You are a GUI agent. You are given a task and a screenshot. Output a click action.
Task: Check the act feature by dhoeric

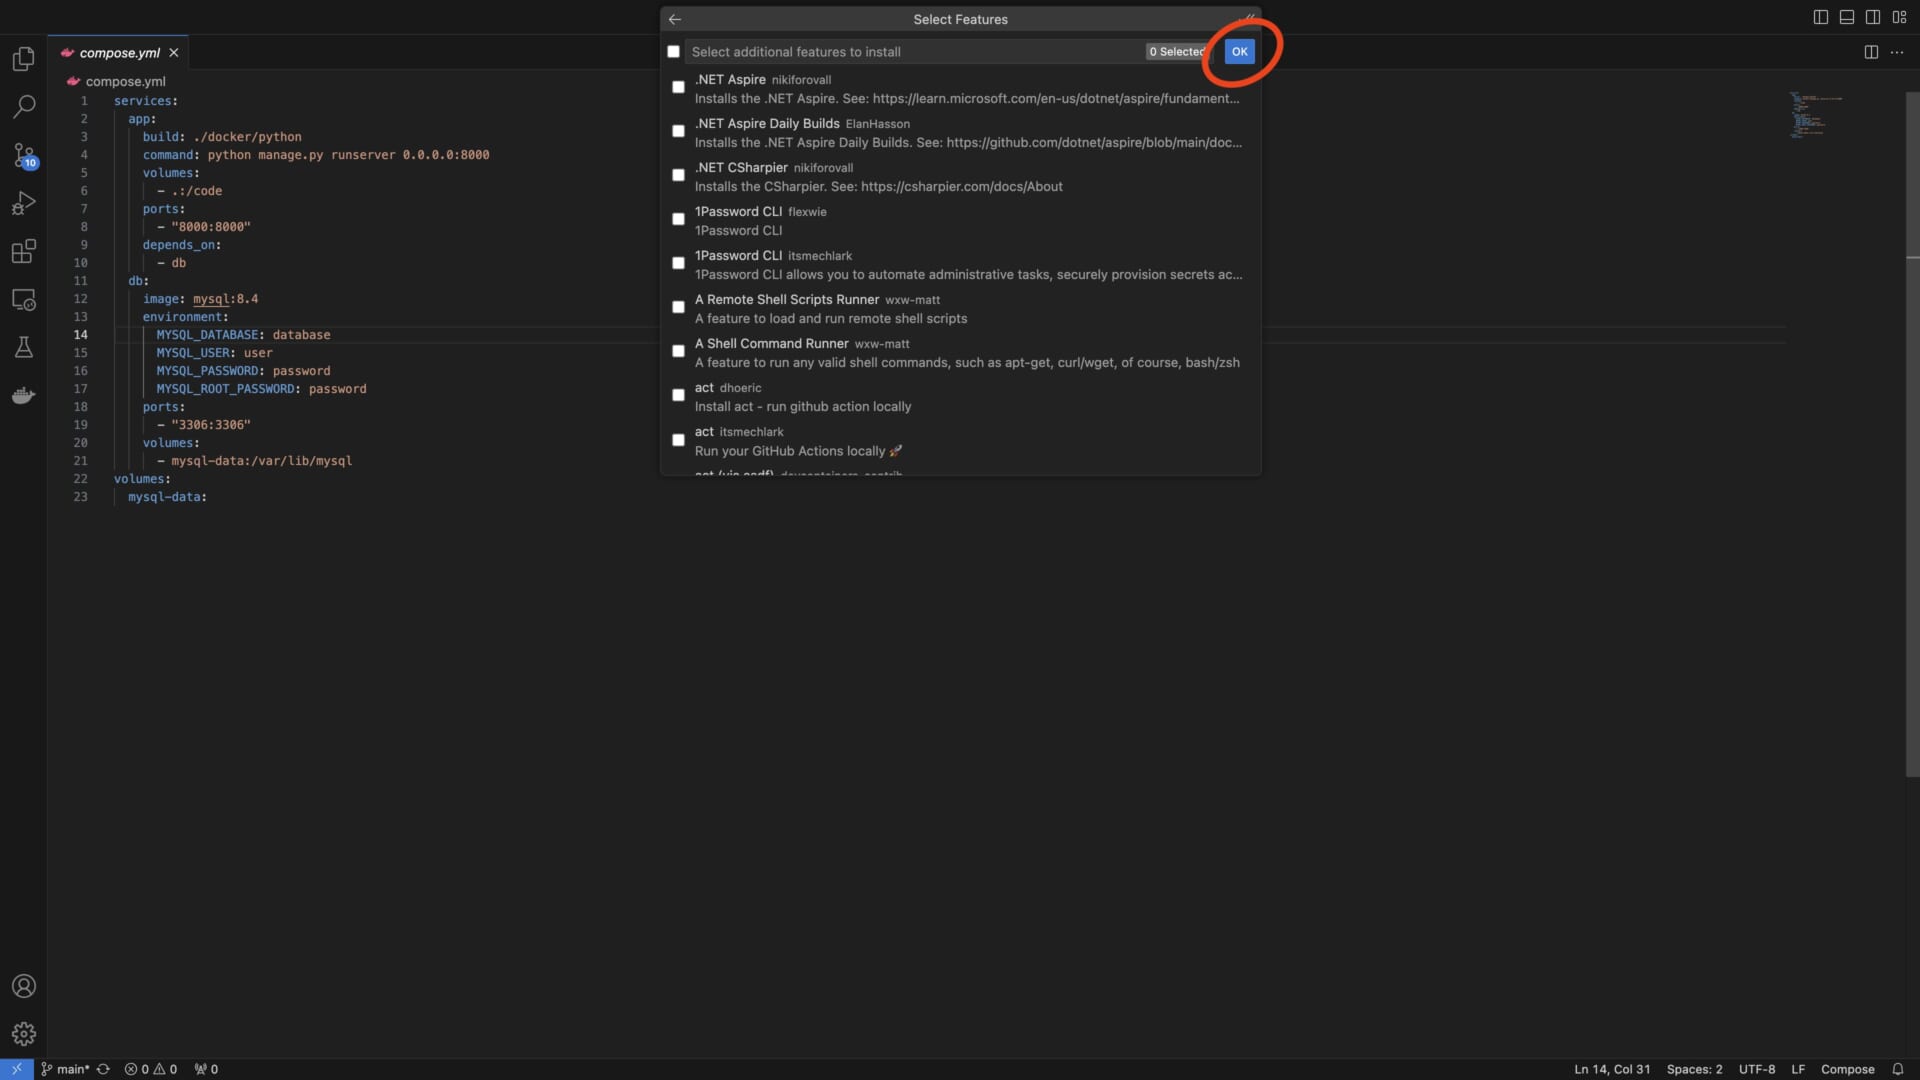pyautogui.click(x=678, y=396)
